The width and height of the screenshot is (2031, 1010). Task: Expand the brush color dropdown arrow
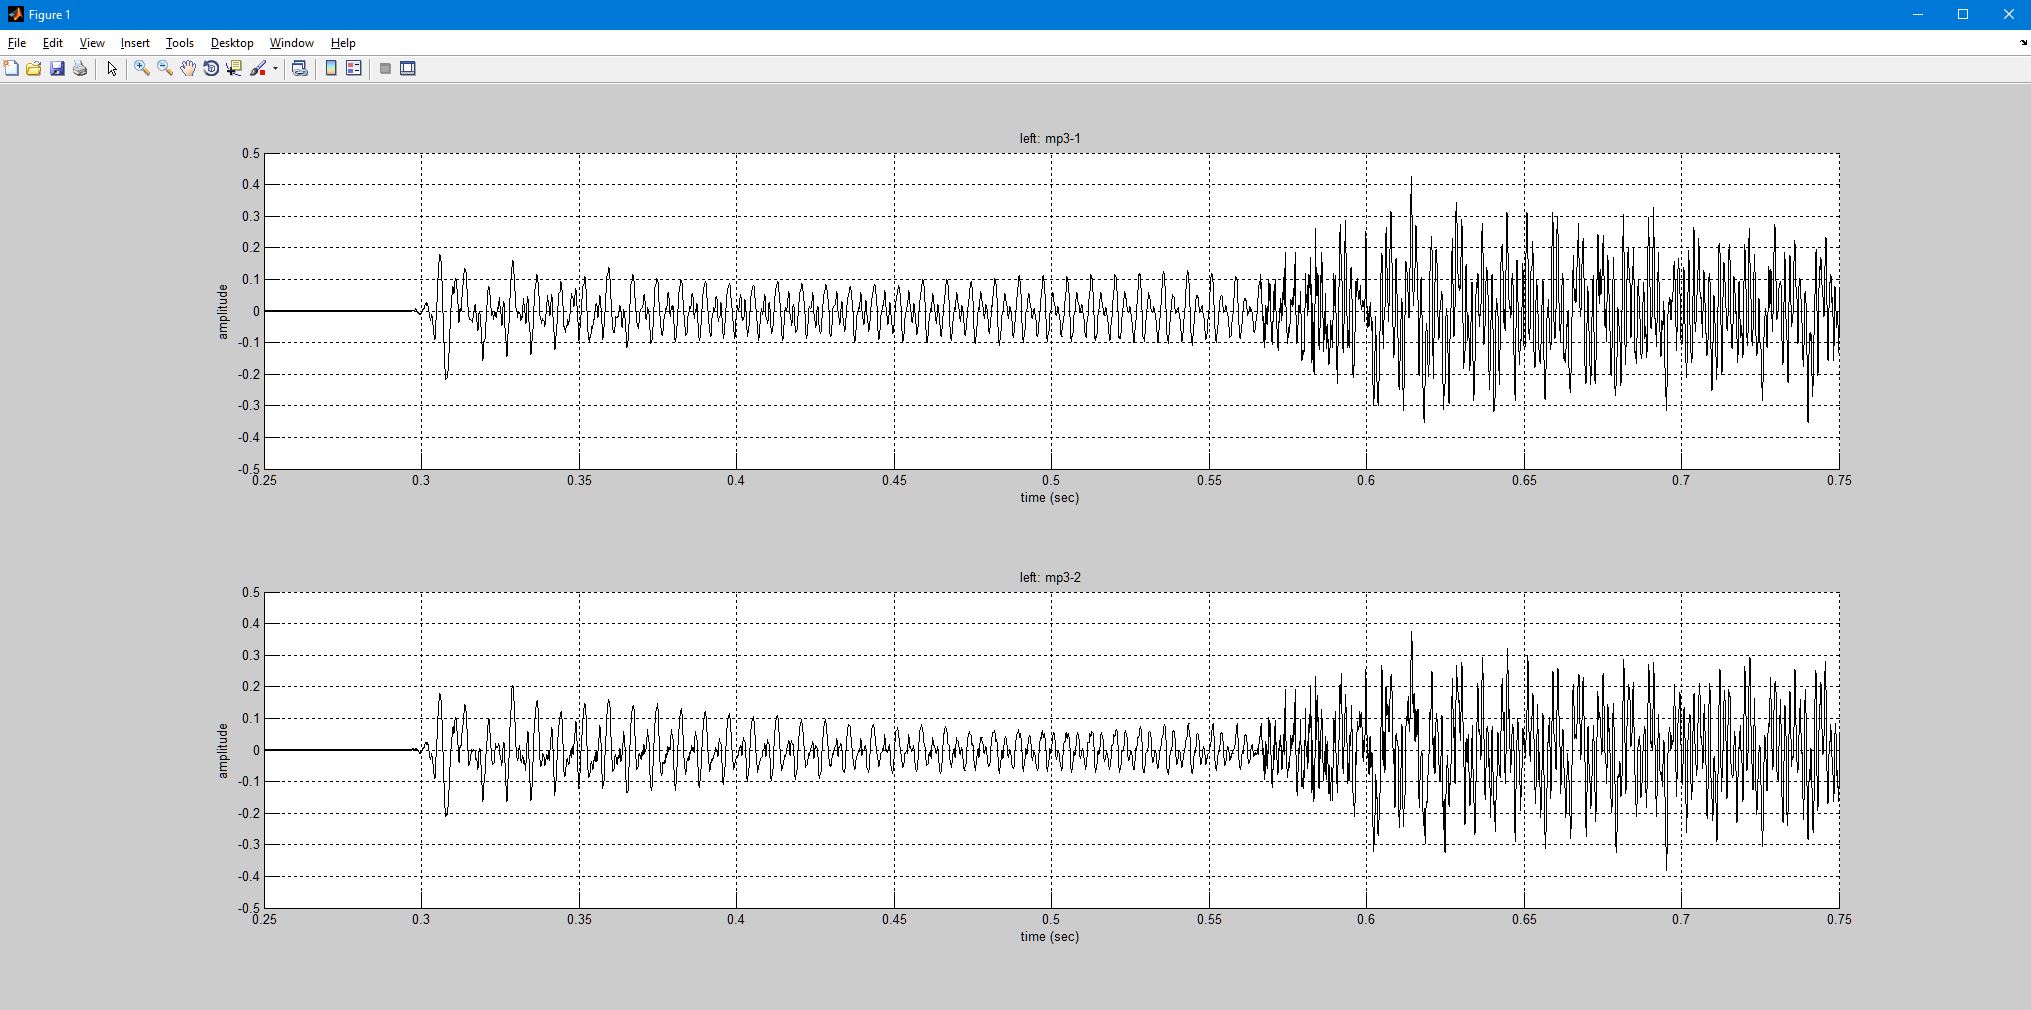tap(275, 68)
